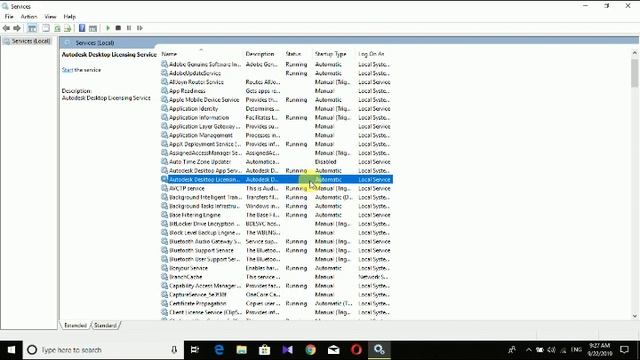Open the Windows Start button
Screen dimensions: 640x360
point(11,350)
